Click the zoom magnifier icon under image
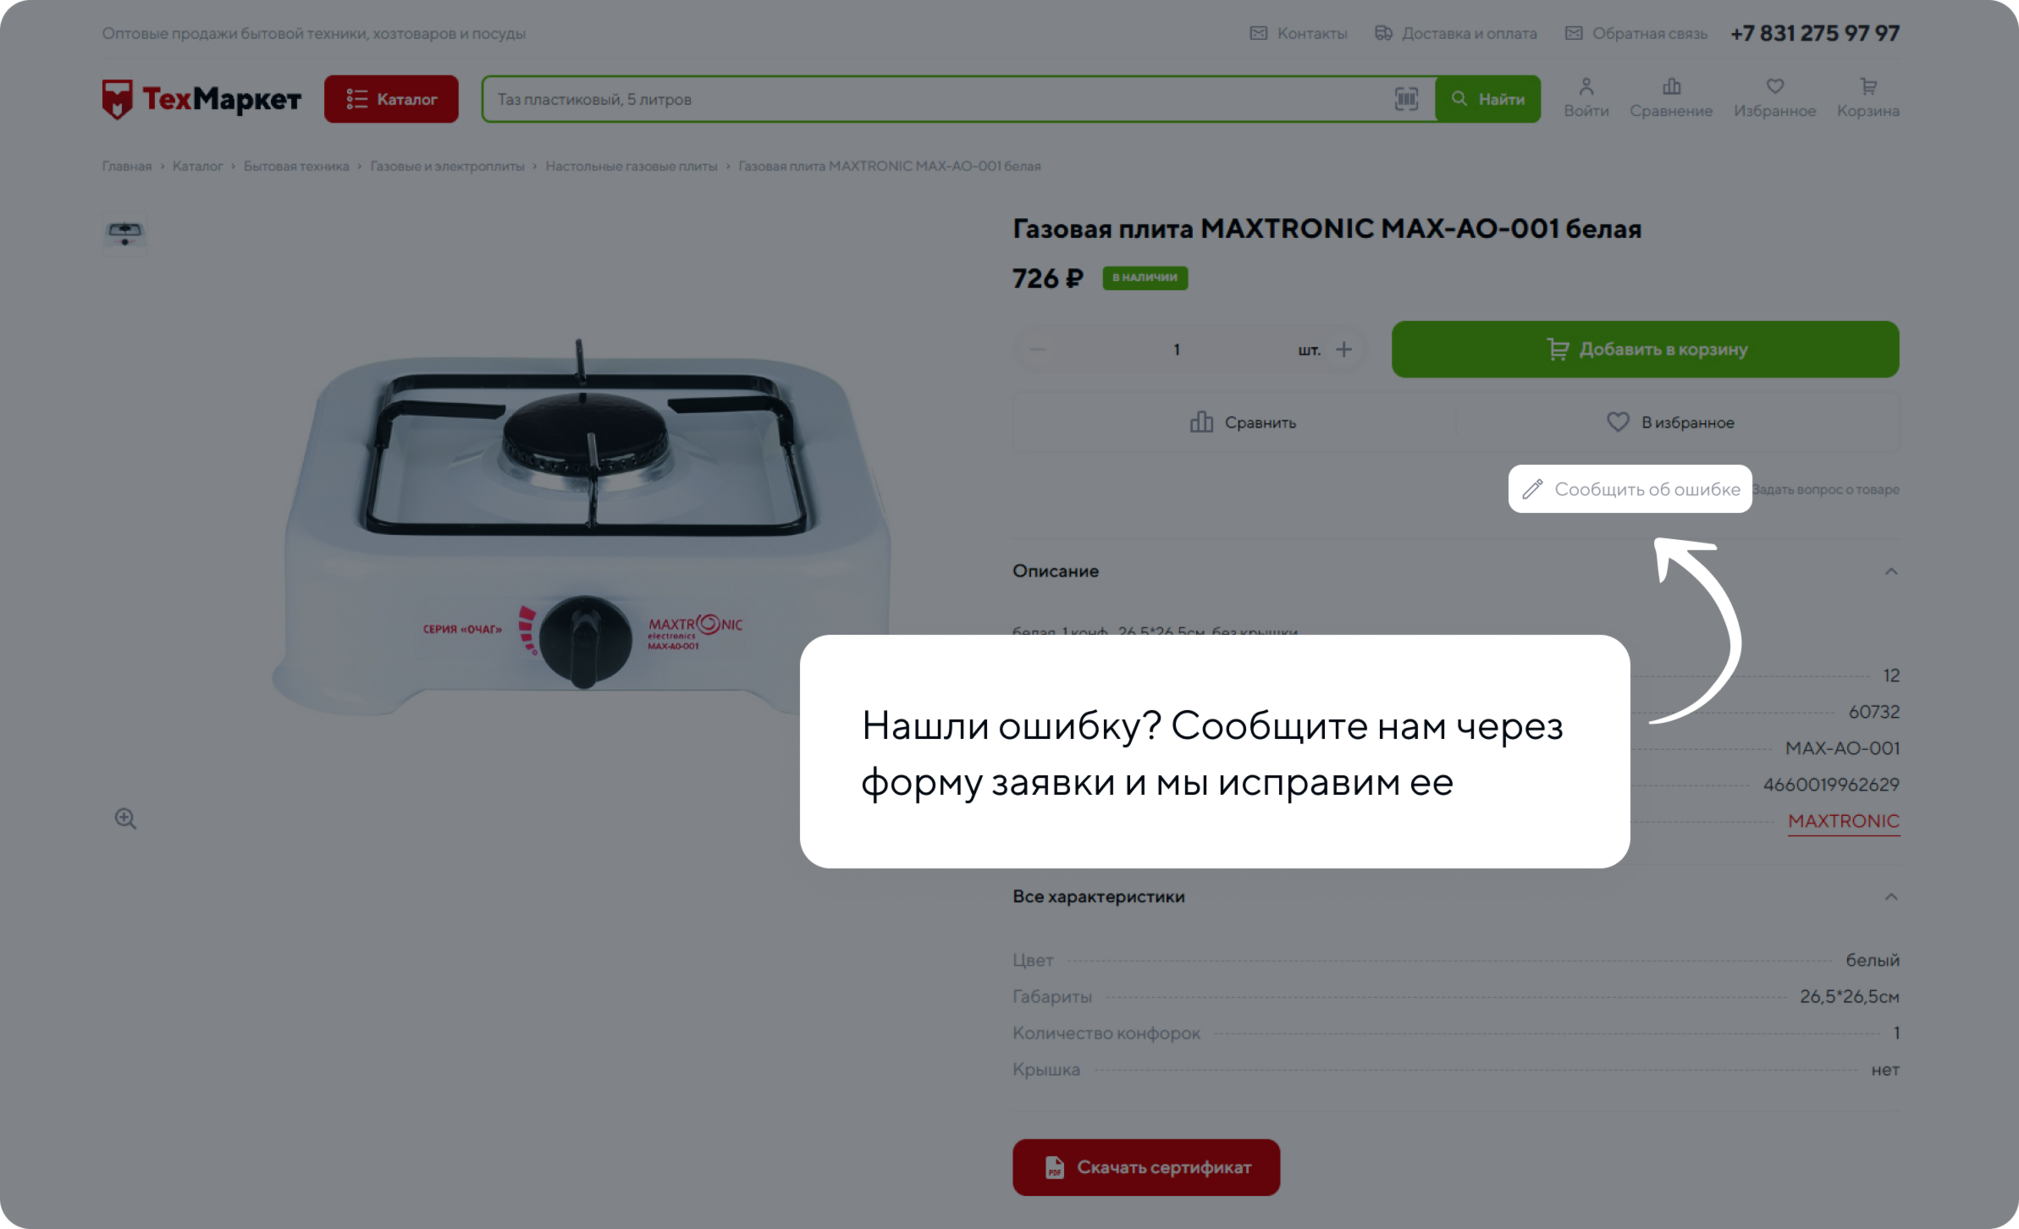This screenshot has width=2019, height=1229. 125,818
